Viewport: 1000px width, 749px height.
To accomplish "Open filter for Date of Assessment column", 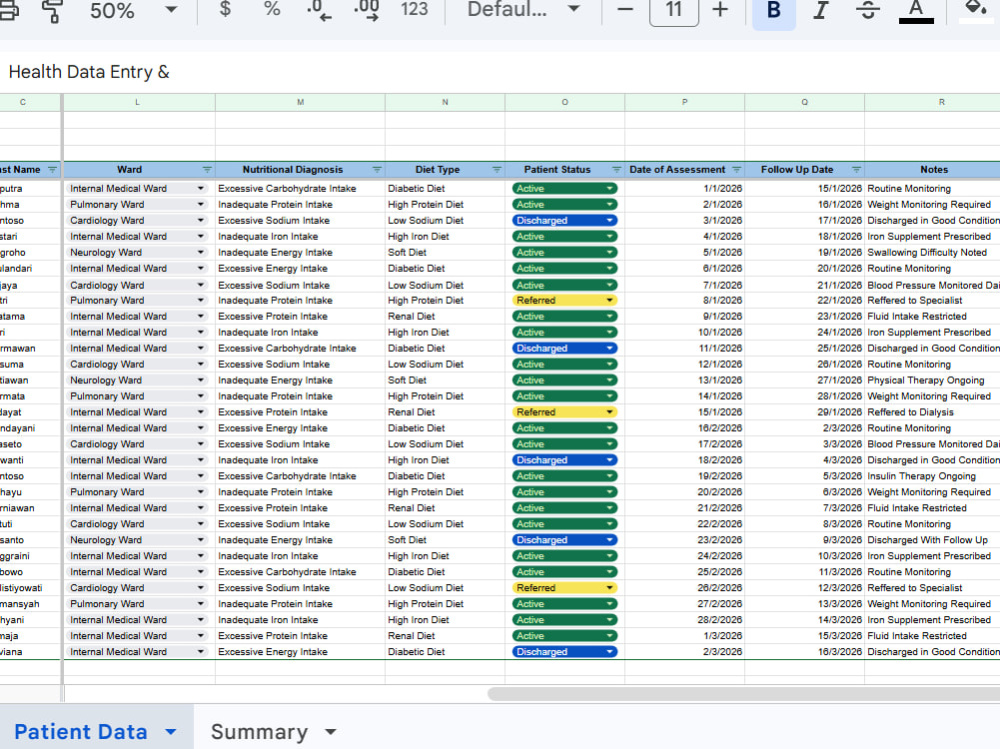I will 737,170.
